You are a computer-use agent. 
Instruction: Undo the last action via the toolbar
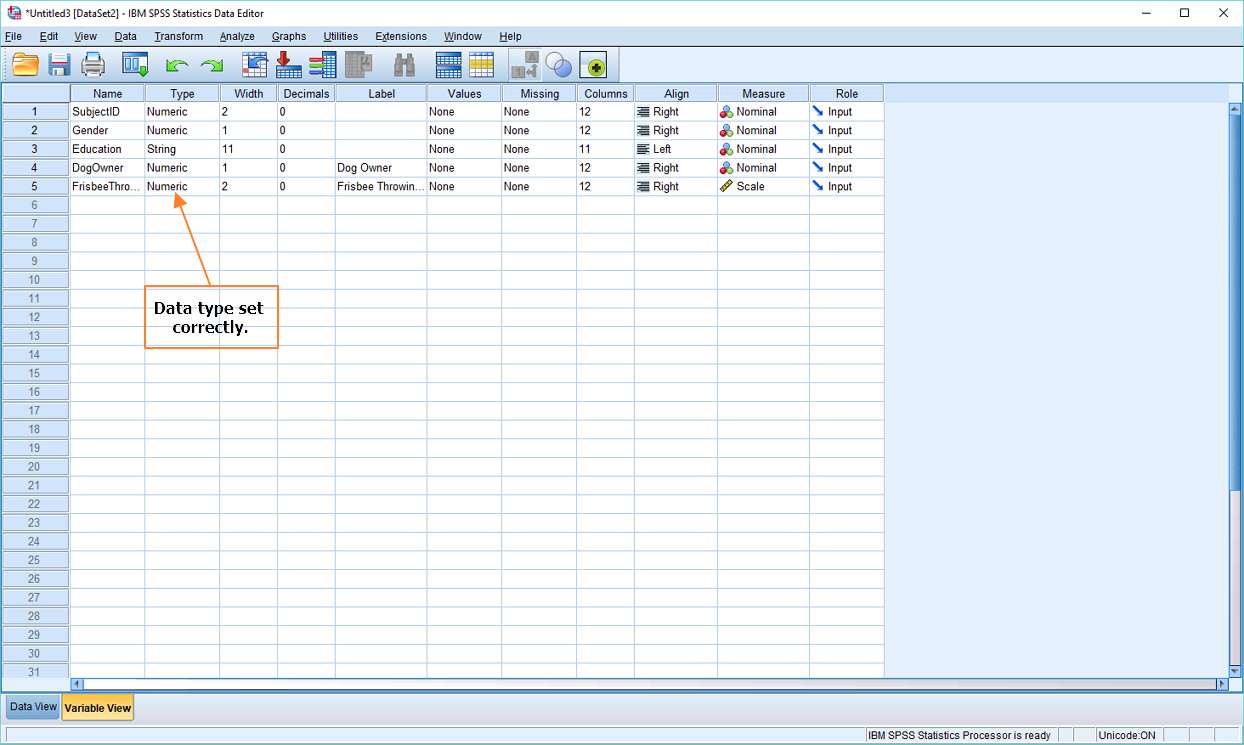[178, 65]
